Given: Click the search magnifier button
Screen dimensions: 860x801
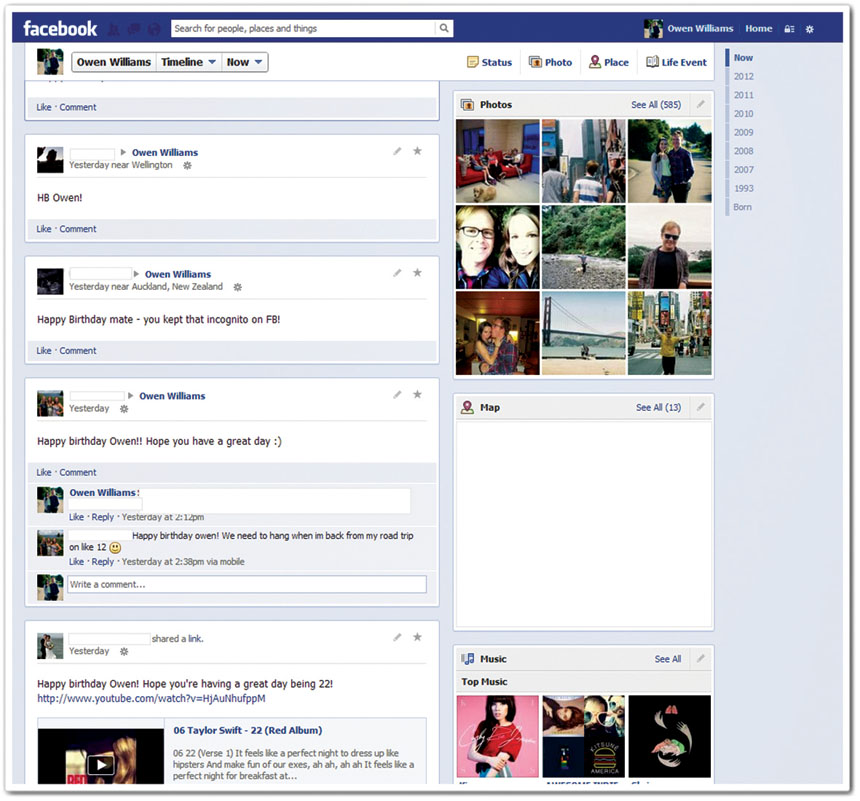Looking at the screenshot, I should point(444,29).
